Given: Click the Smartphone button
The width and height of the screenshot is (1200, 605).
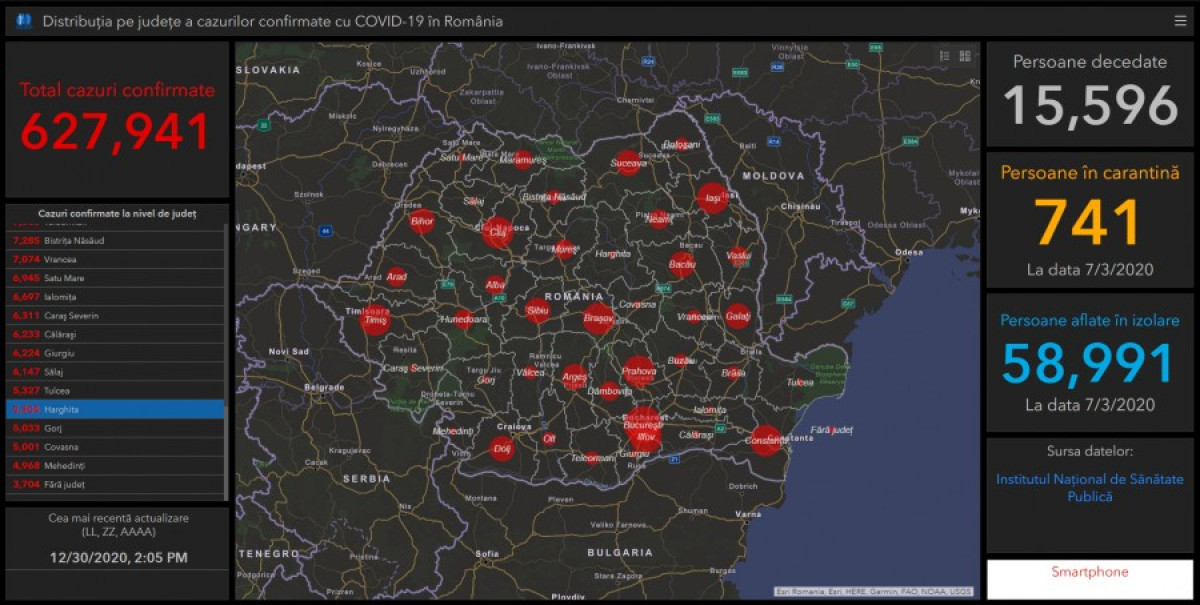Looking at the screenshot, I should [1089, 573].
